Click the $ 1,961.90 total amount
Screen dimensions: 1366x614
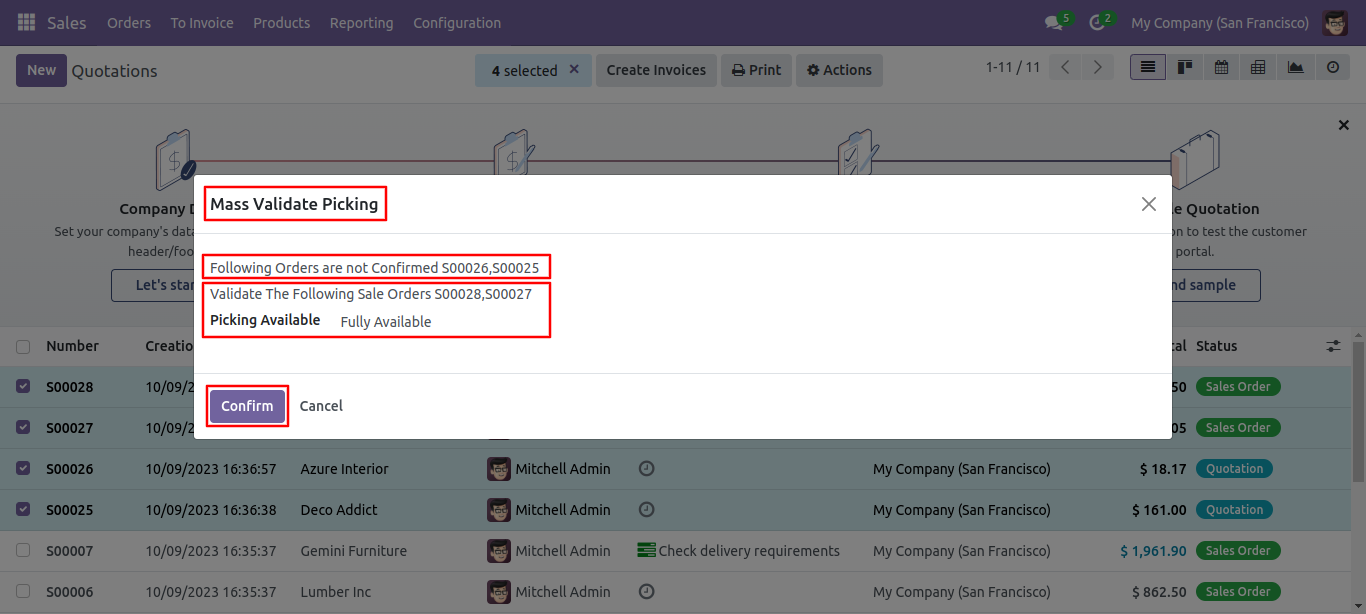pos(1153,550)
